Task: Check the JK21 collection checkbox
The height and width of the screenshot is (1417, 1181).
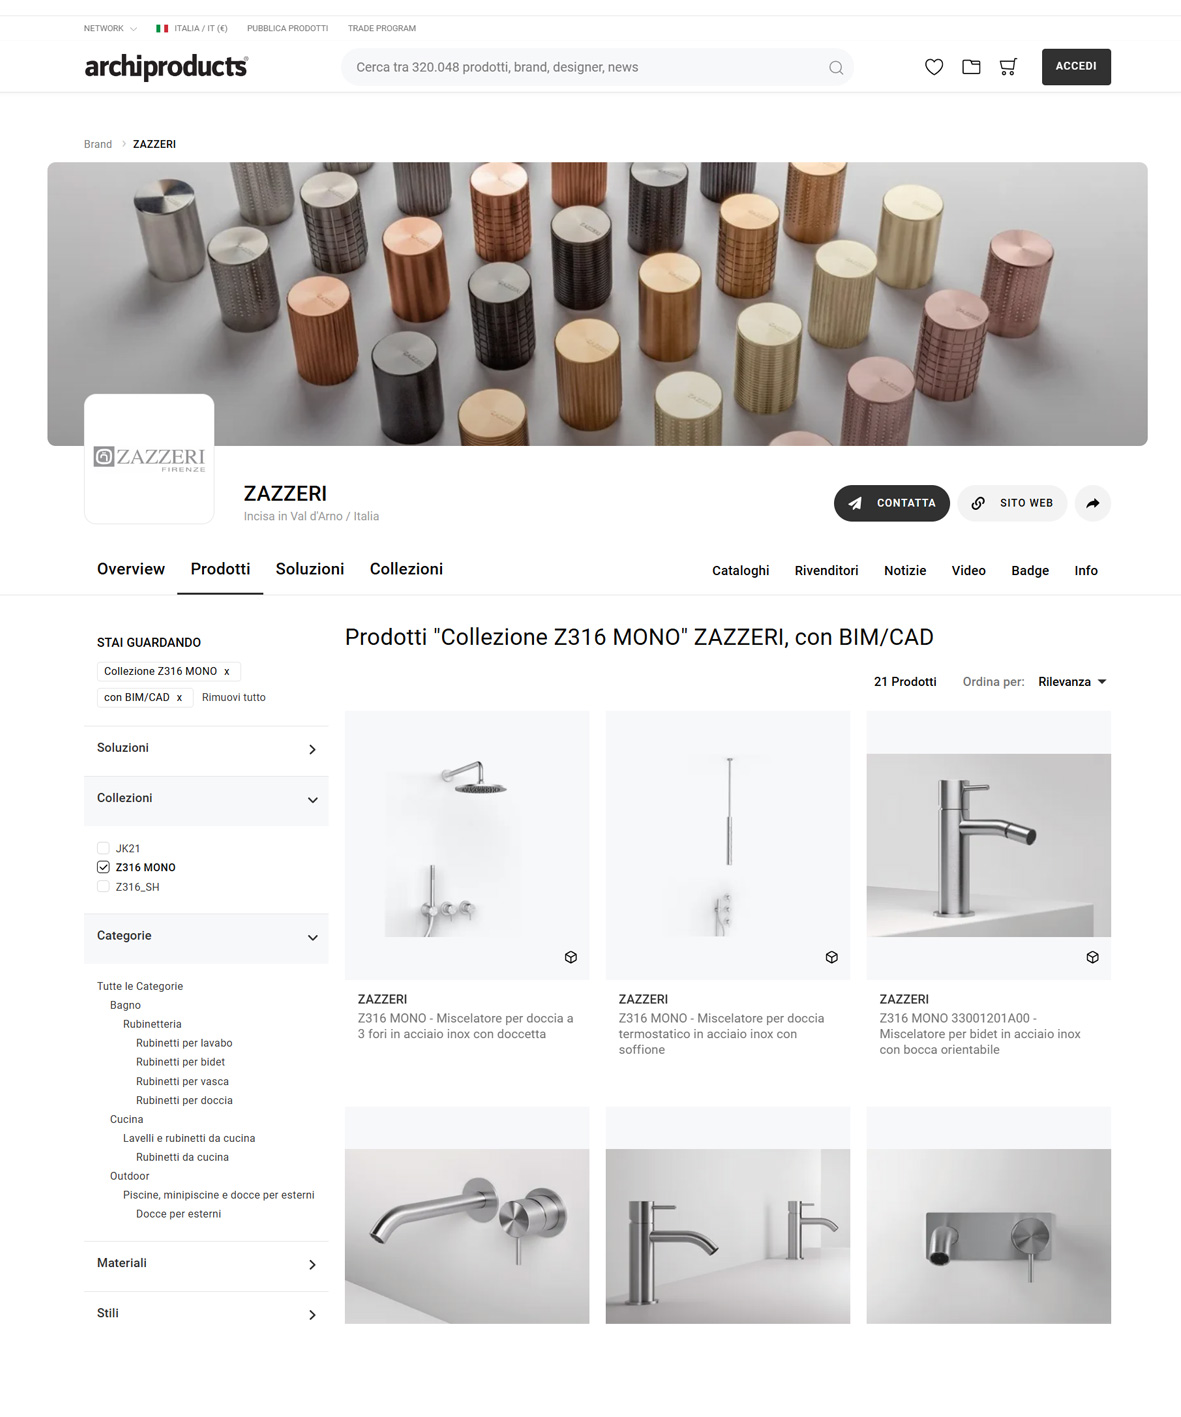Action: (103, 848)
